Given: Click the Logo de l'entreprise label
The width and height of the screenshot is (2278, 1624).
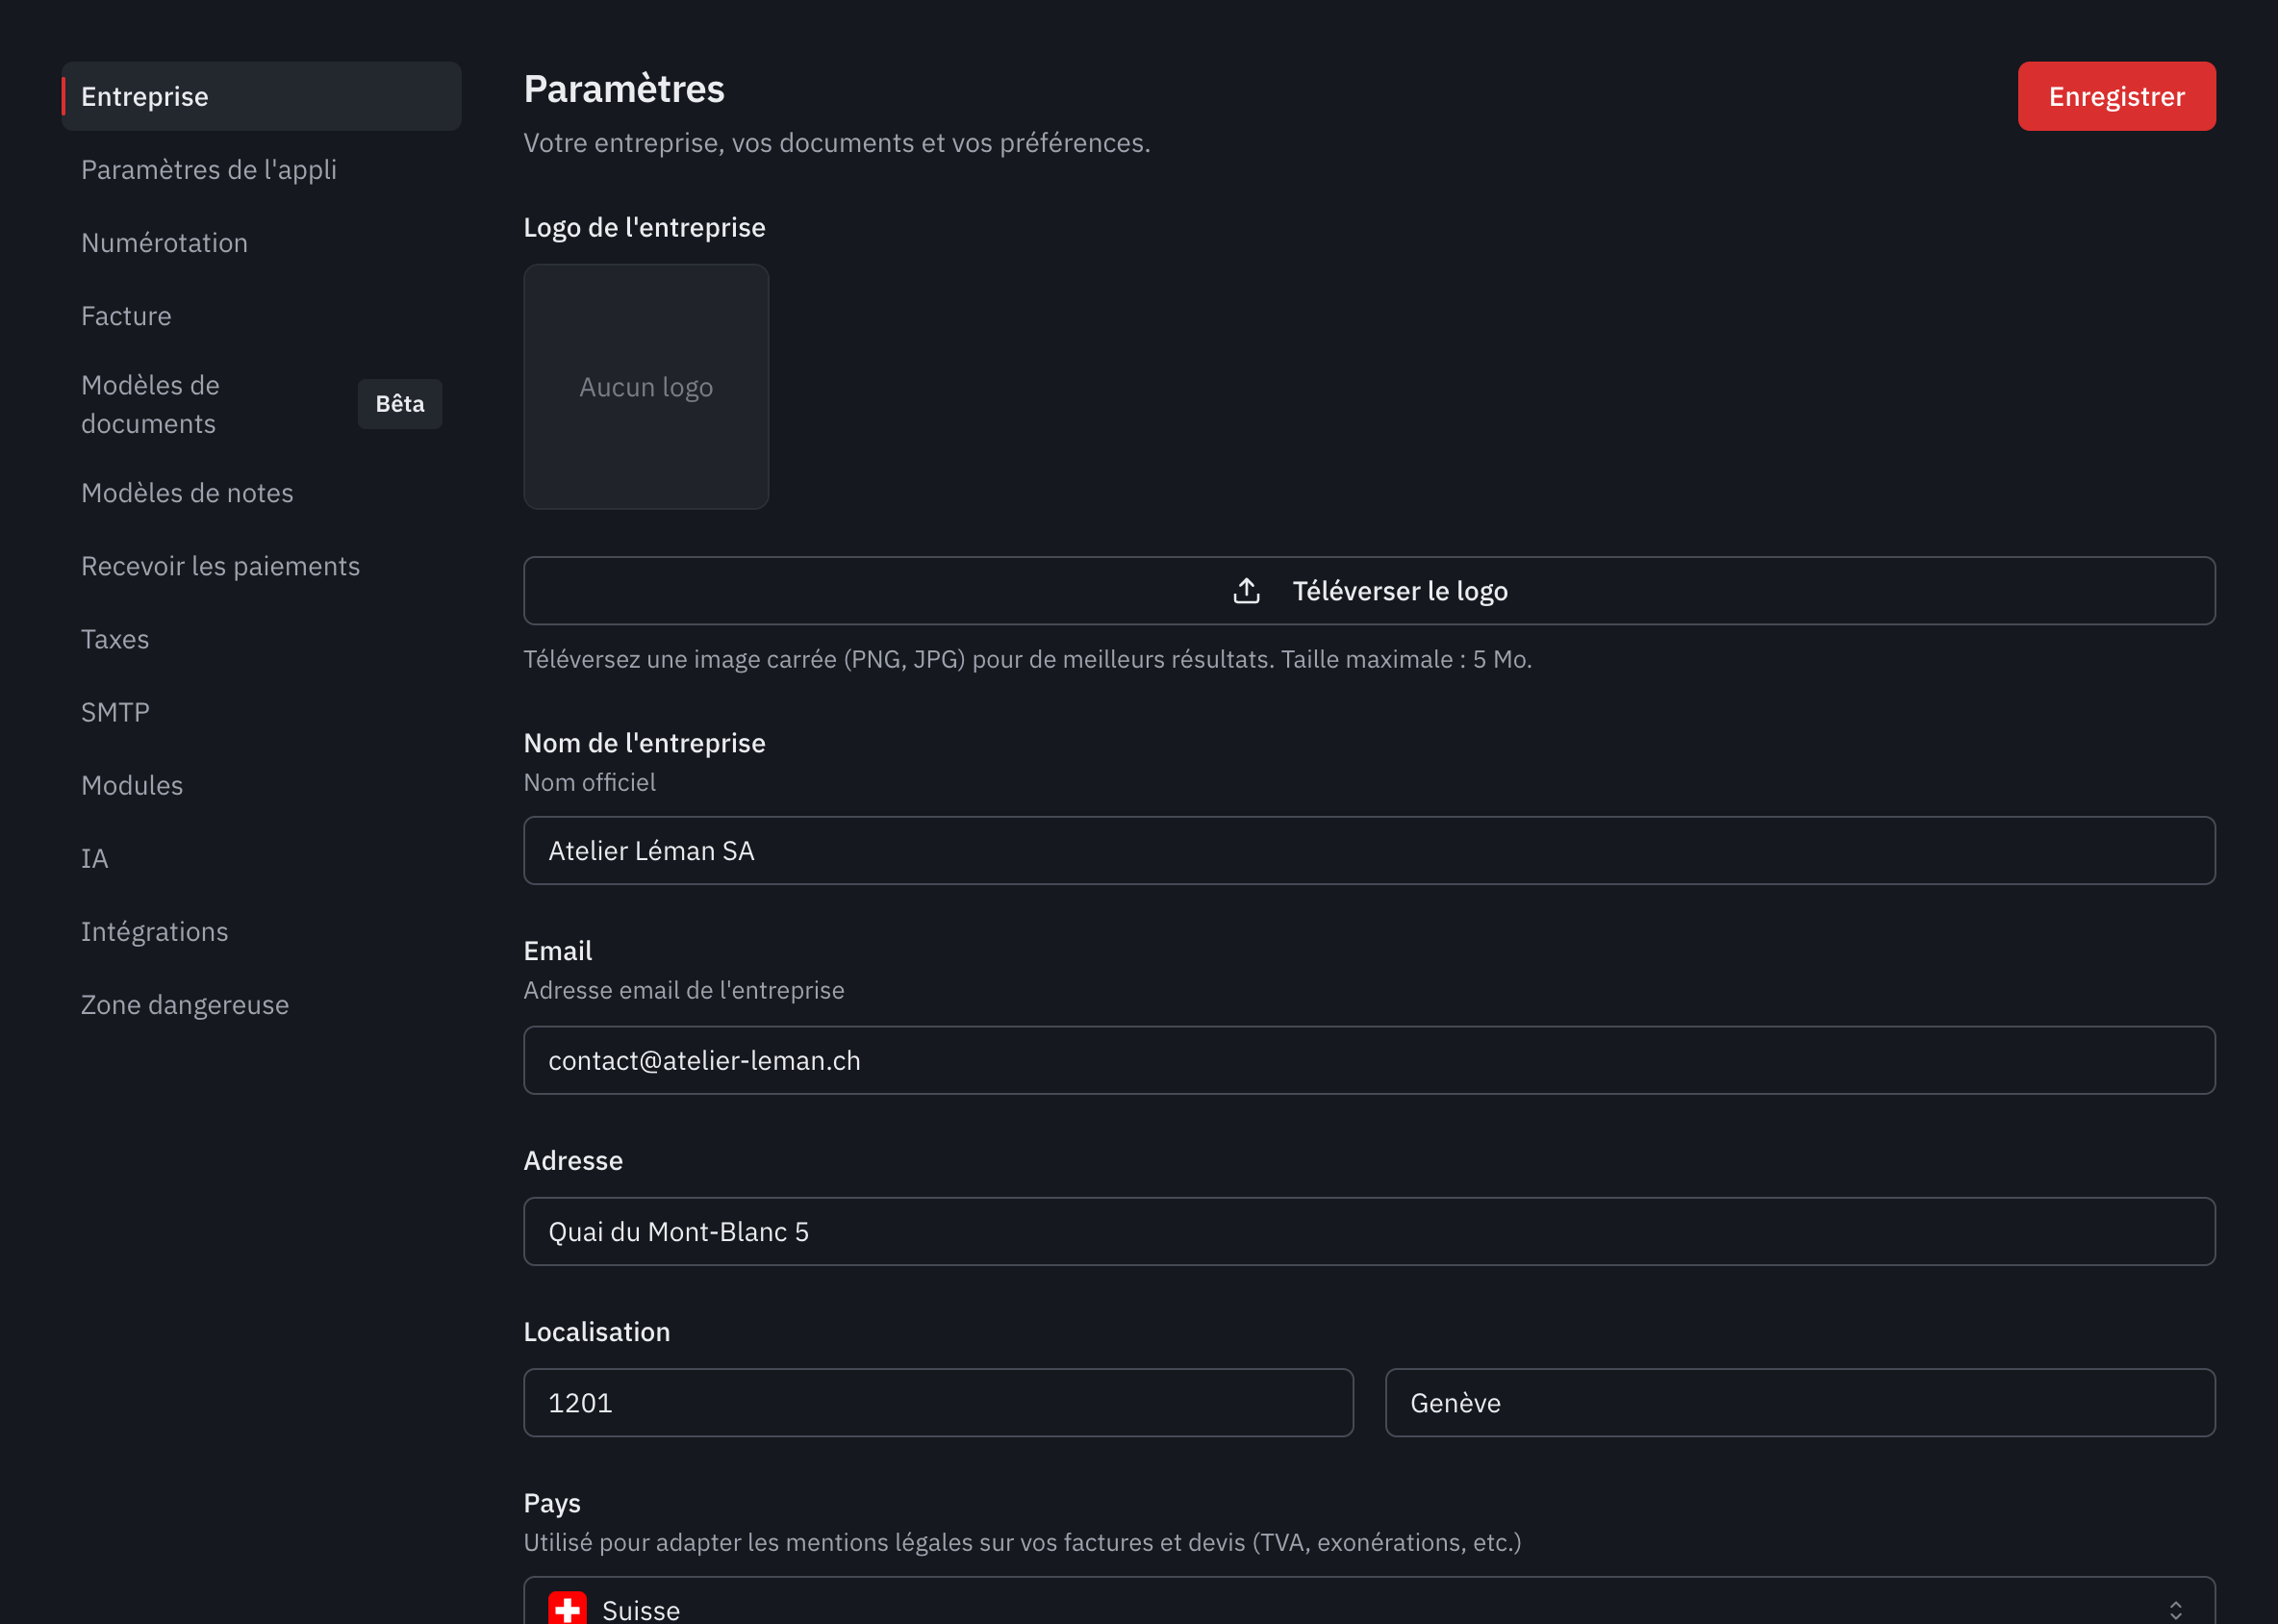Looking at the screenshot, I should pos(645,227).
